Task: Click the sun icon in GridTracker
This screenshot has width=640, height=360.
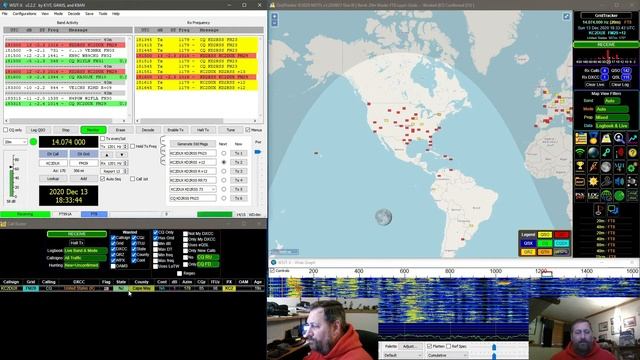Action: pos(593,181)
